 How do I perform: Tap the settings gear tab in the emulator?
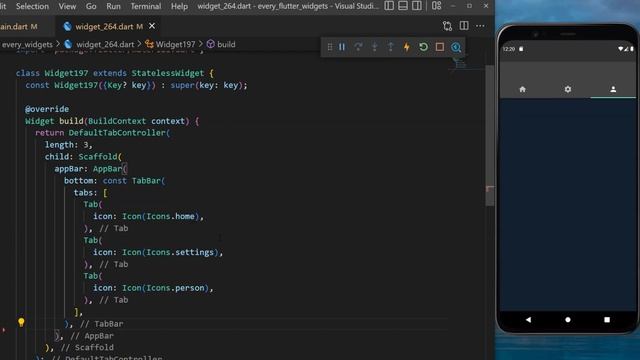(x=568, y=89)
